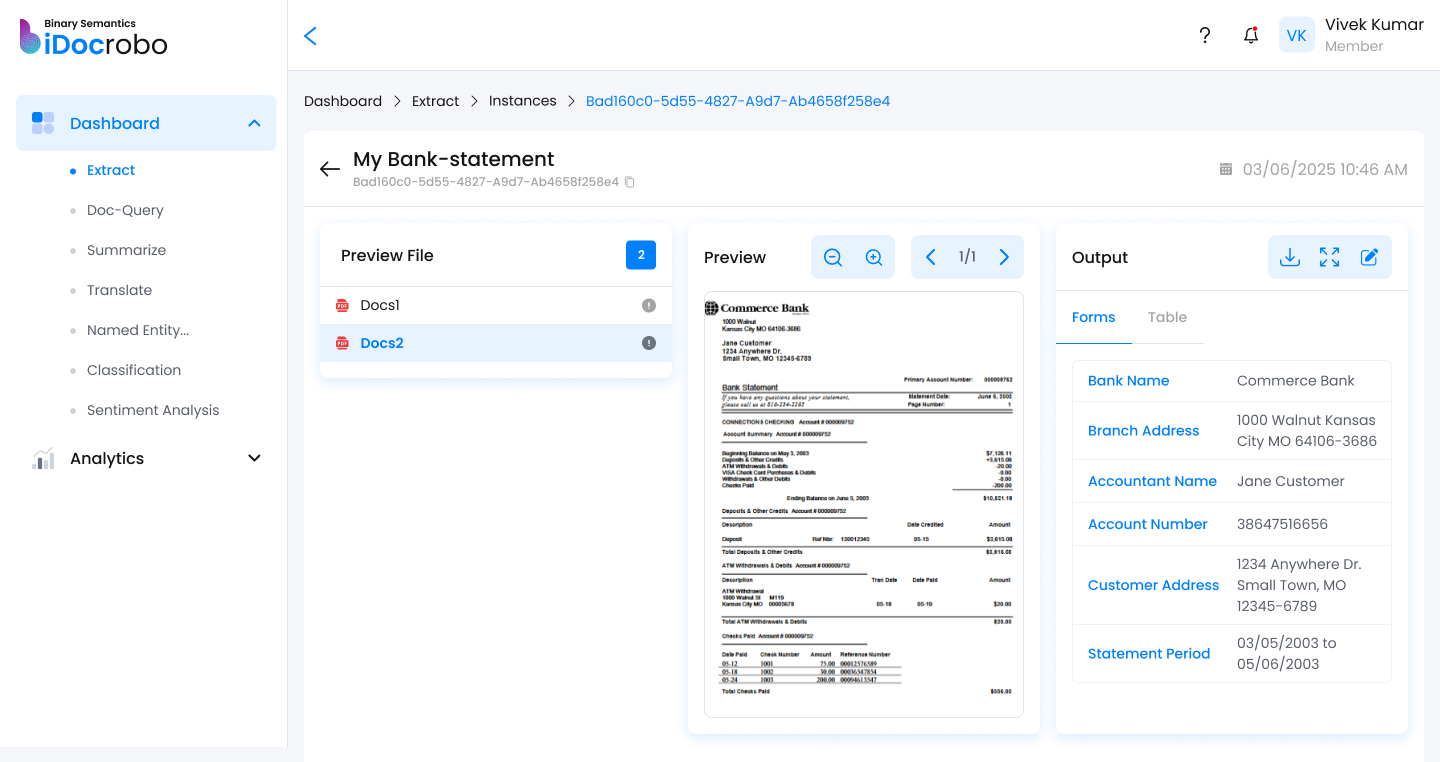
Task: Open notifications bell
Action: (x=1250, y=35)
